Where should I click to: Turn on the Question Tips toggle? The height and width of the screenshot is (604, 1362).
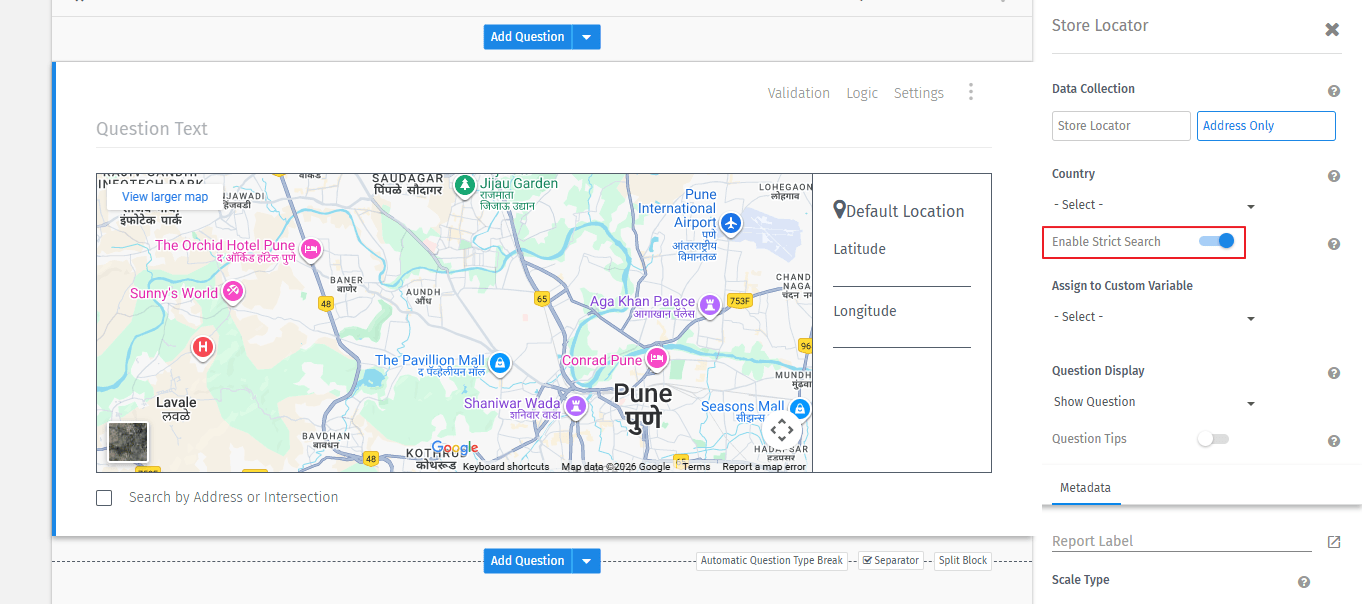[1213, 439]
